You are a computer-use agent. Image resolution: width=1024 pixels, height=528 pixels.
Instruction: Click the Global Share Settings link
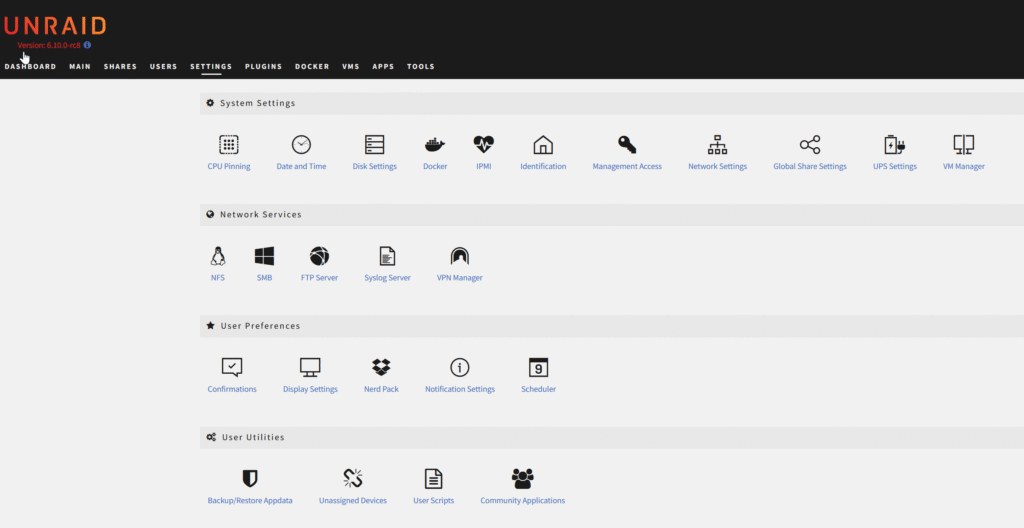(x=809, y=166)
